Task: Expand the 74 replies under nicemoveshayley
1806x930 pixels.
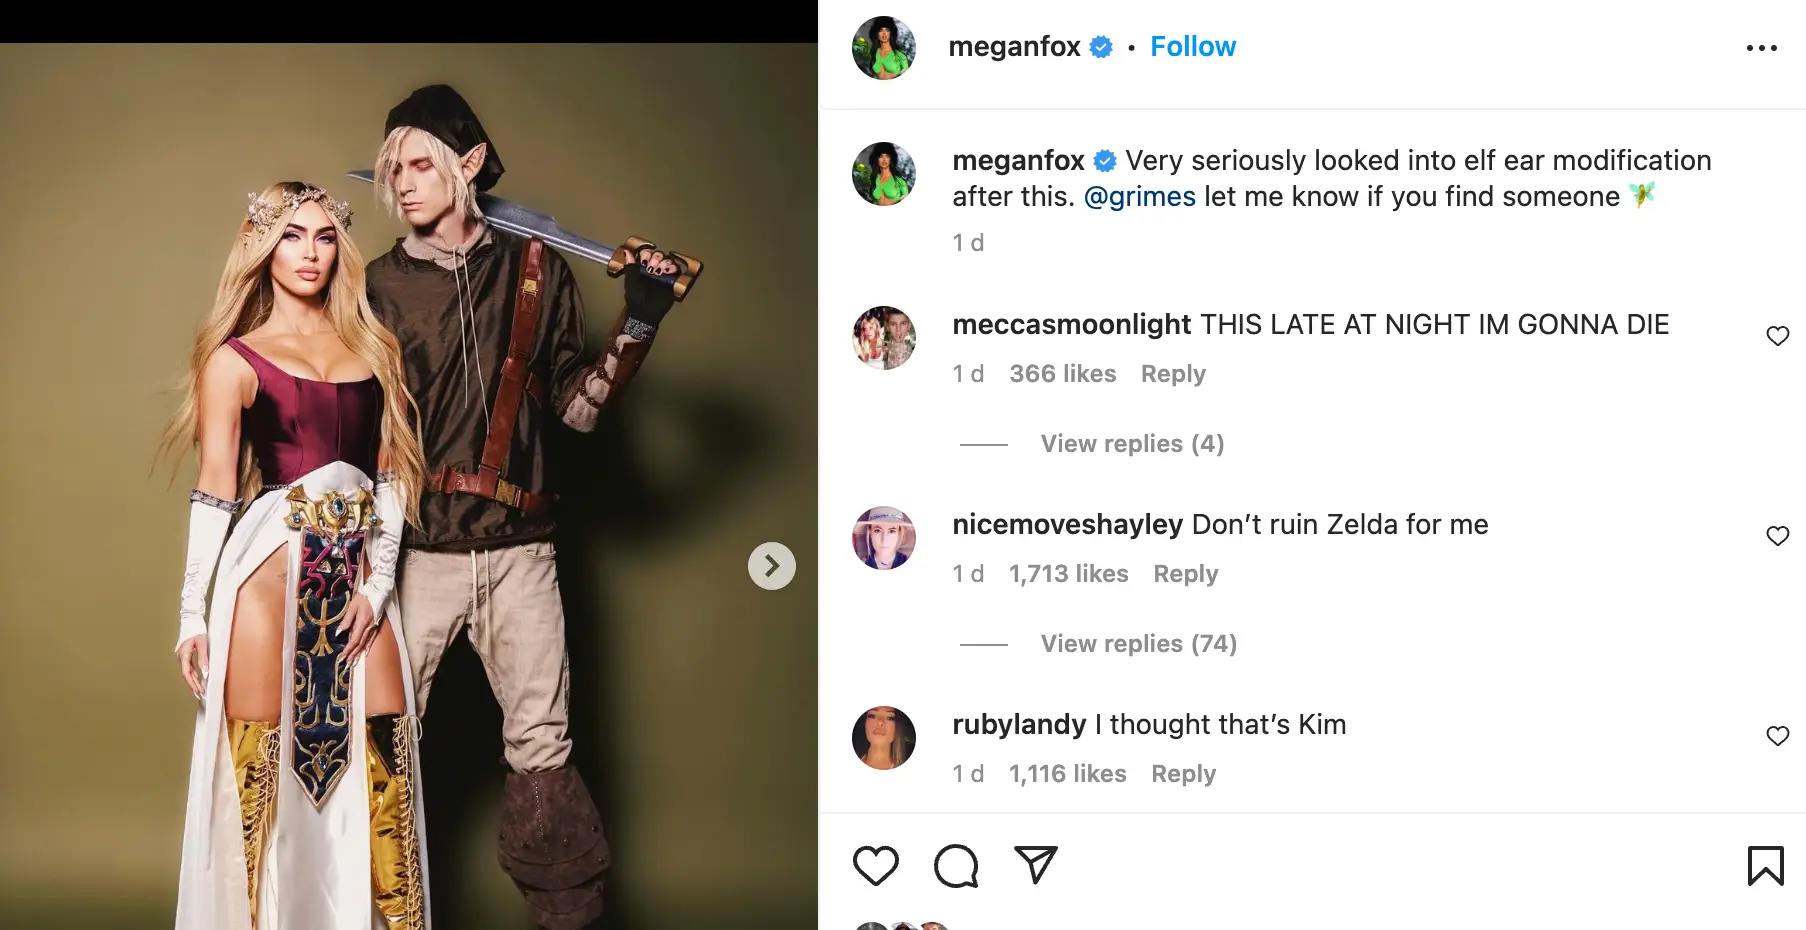Action: [1138, 644]
